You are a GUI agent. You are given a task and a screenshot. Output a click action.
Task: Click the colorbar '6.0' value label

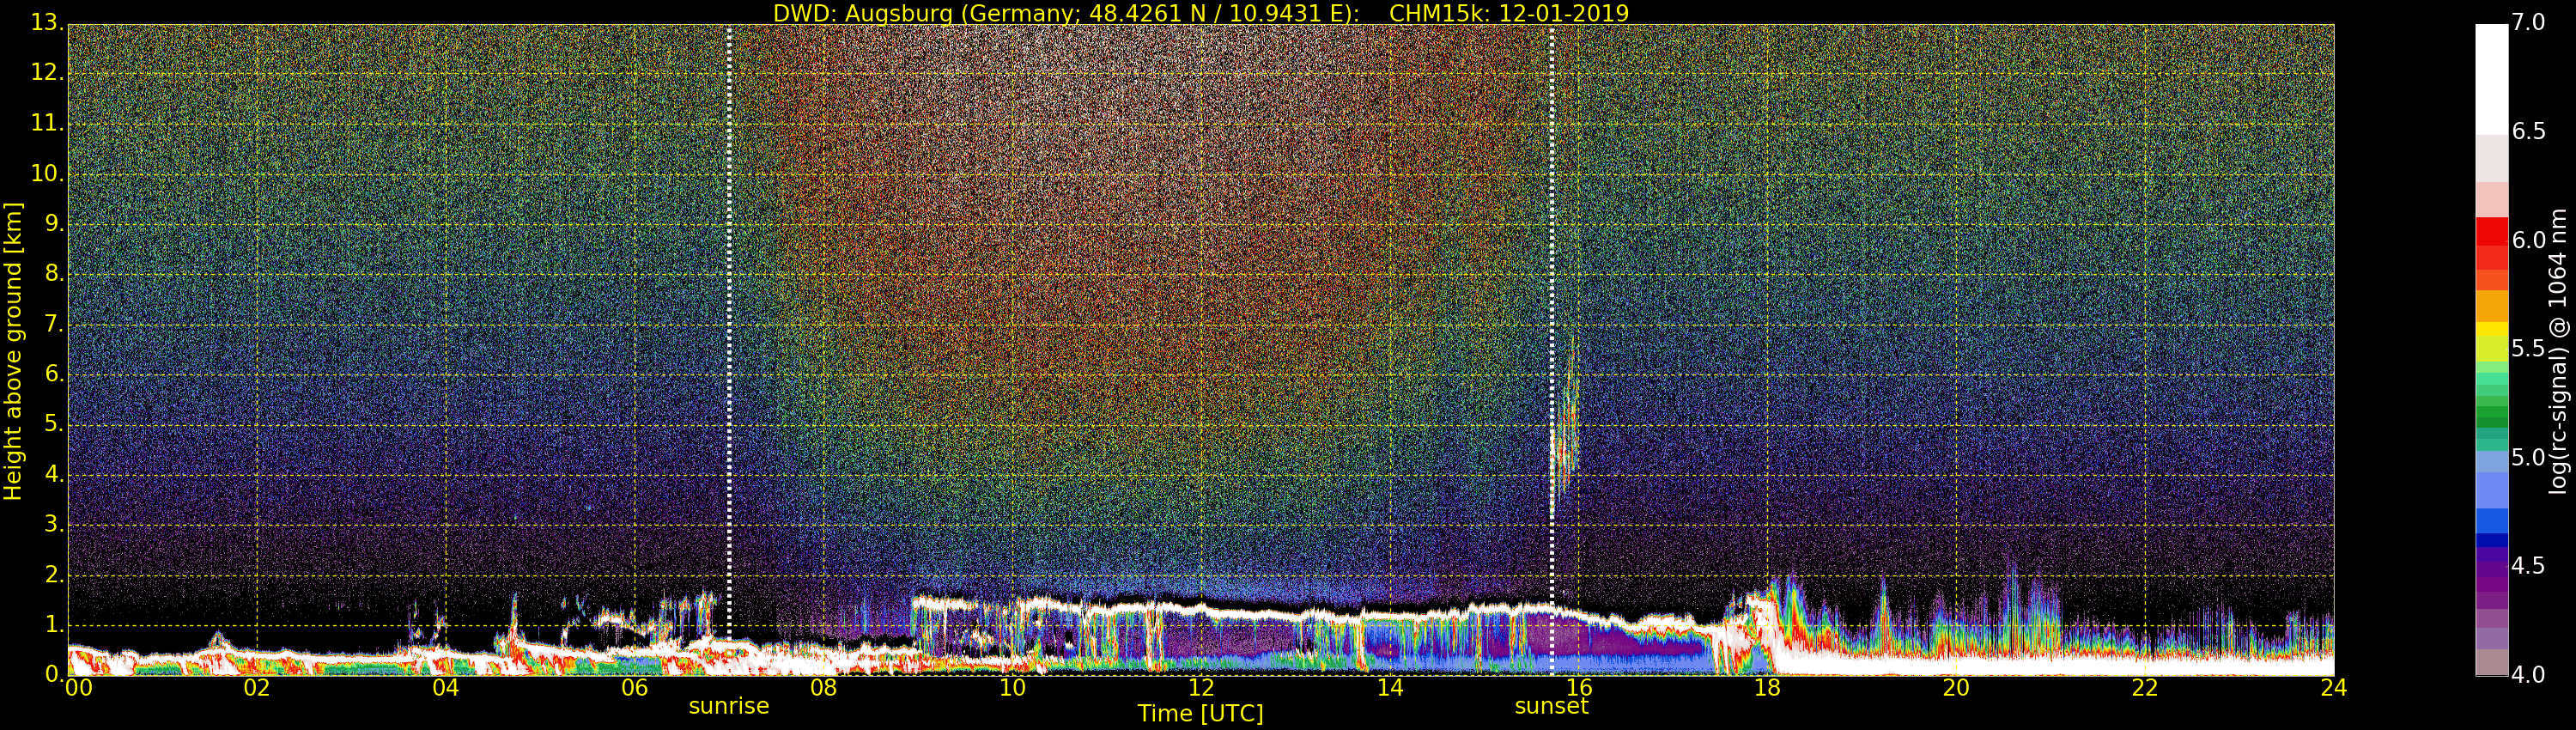[x=2528, y=241]
